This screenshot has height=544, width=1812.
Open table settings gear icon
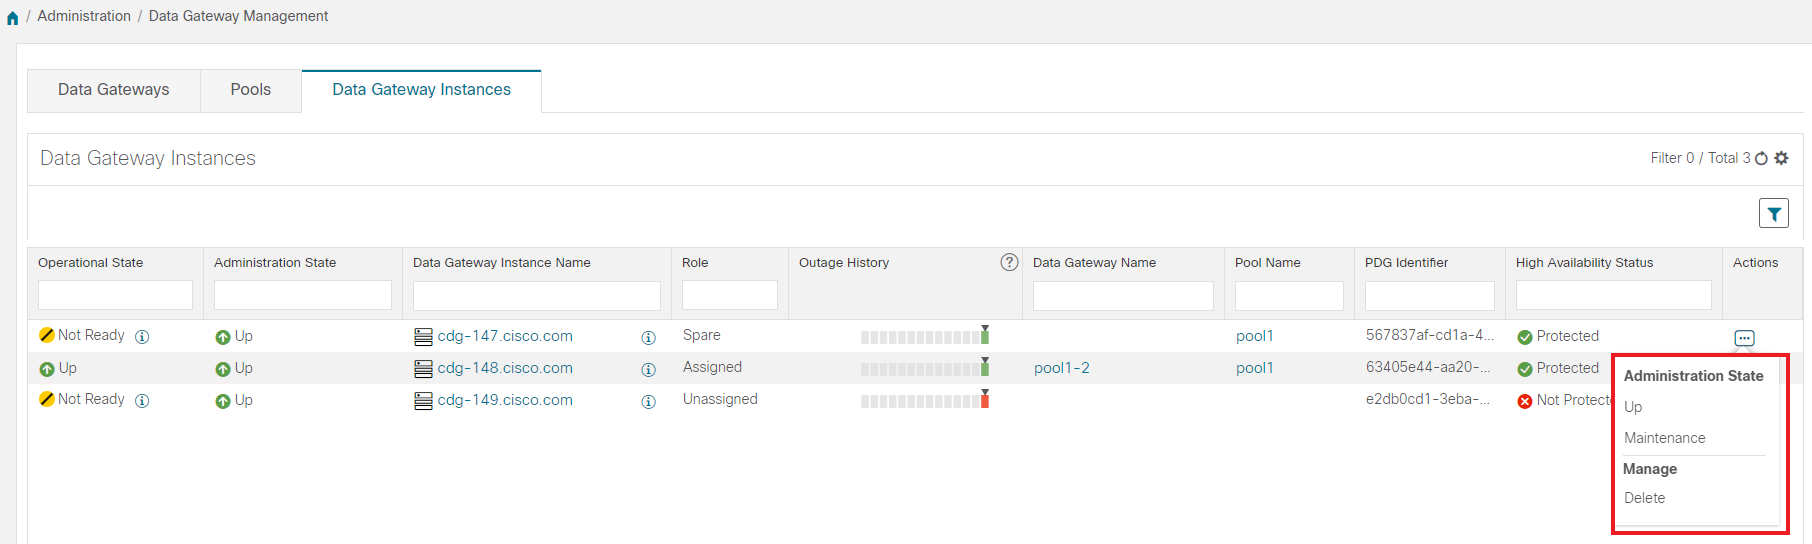1781,158
